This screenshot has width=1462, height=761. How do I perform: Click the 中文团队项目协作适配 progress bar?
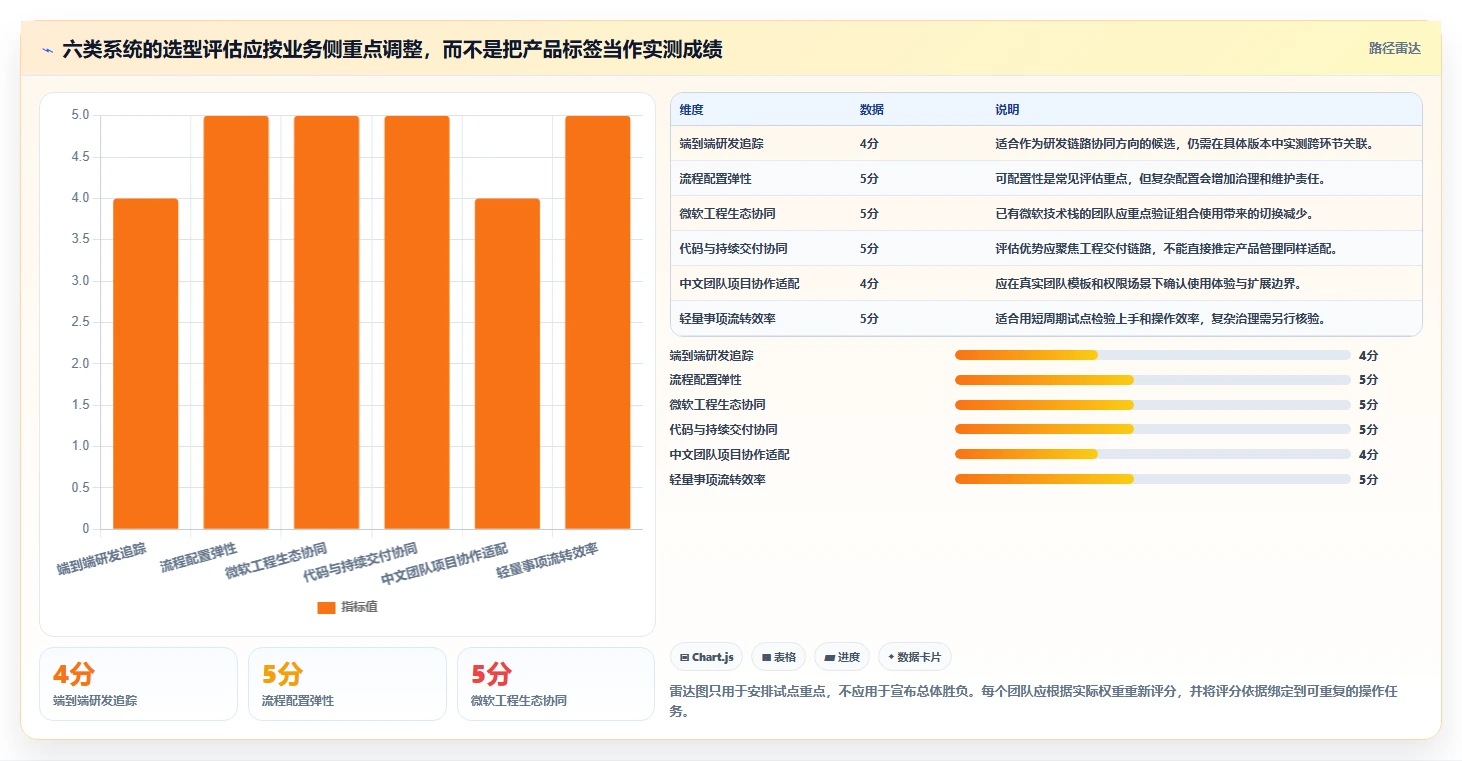1153,454
